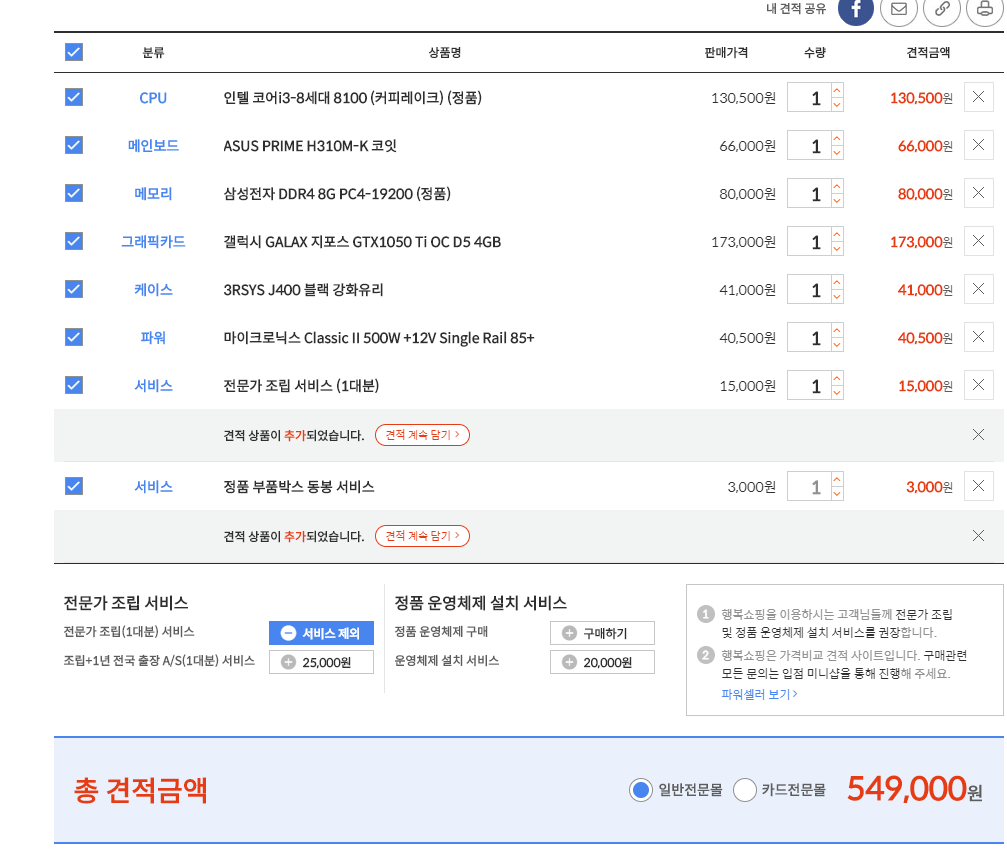Print the estimate with printer icon
The height and width of the screenshot is (854, 1007).
tap(985, 9)
